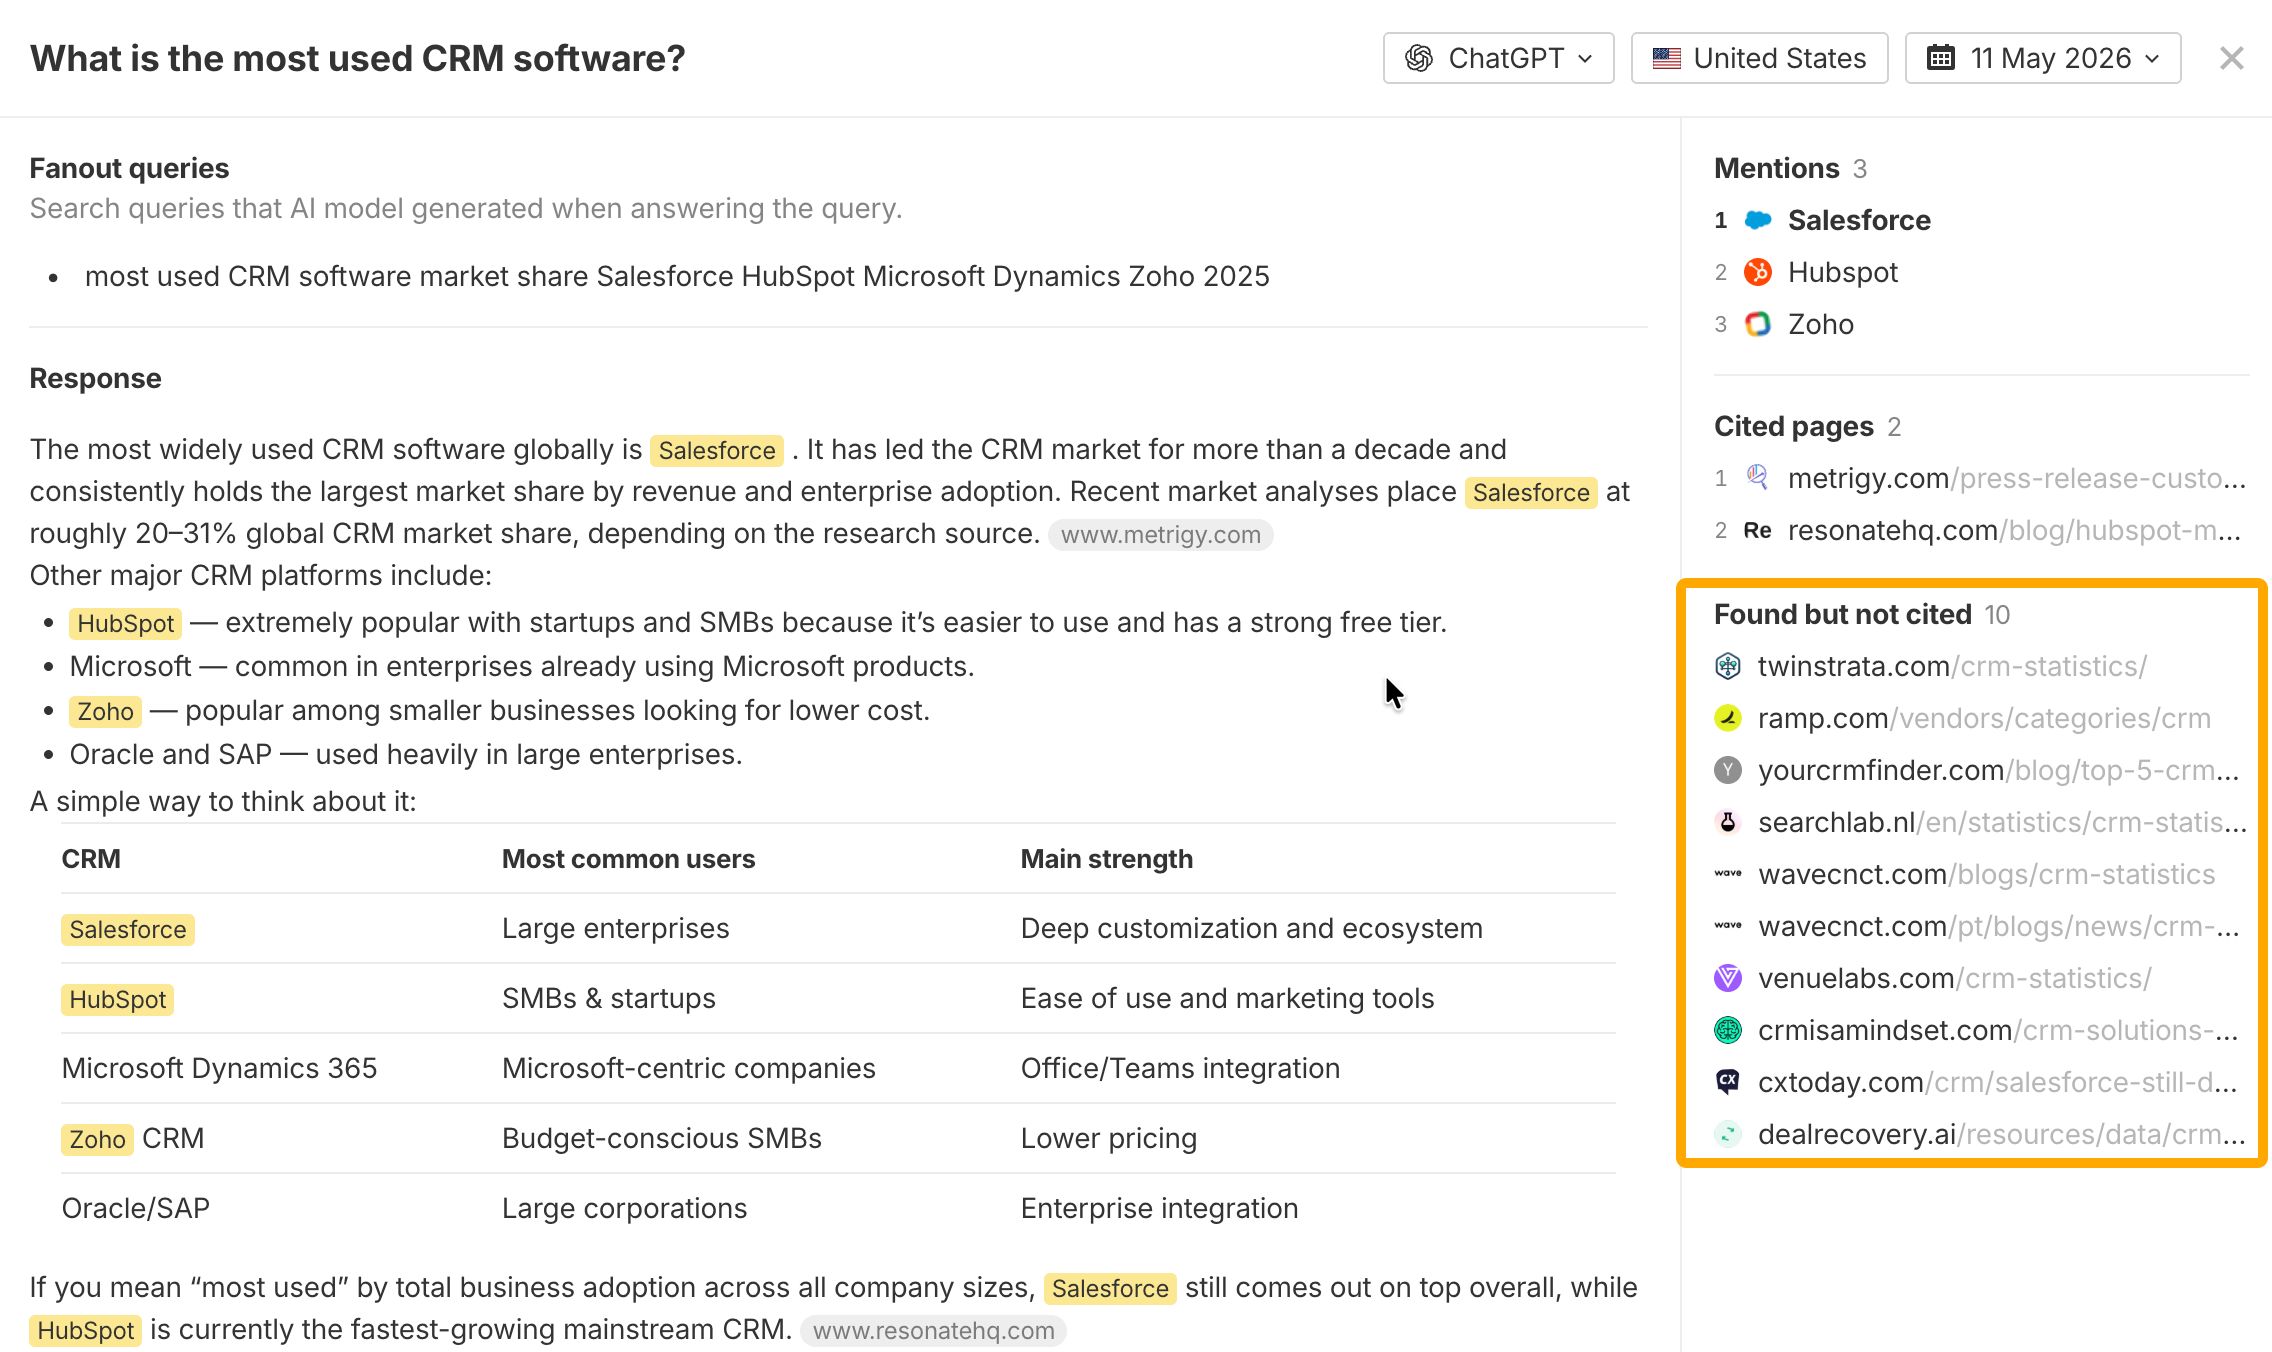Select Zoho in the Mentions list
Image resolution: width=2272 pixels, height=1352 pixels.
coord(1821,324)
